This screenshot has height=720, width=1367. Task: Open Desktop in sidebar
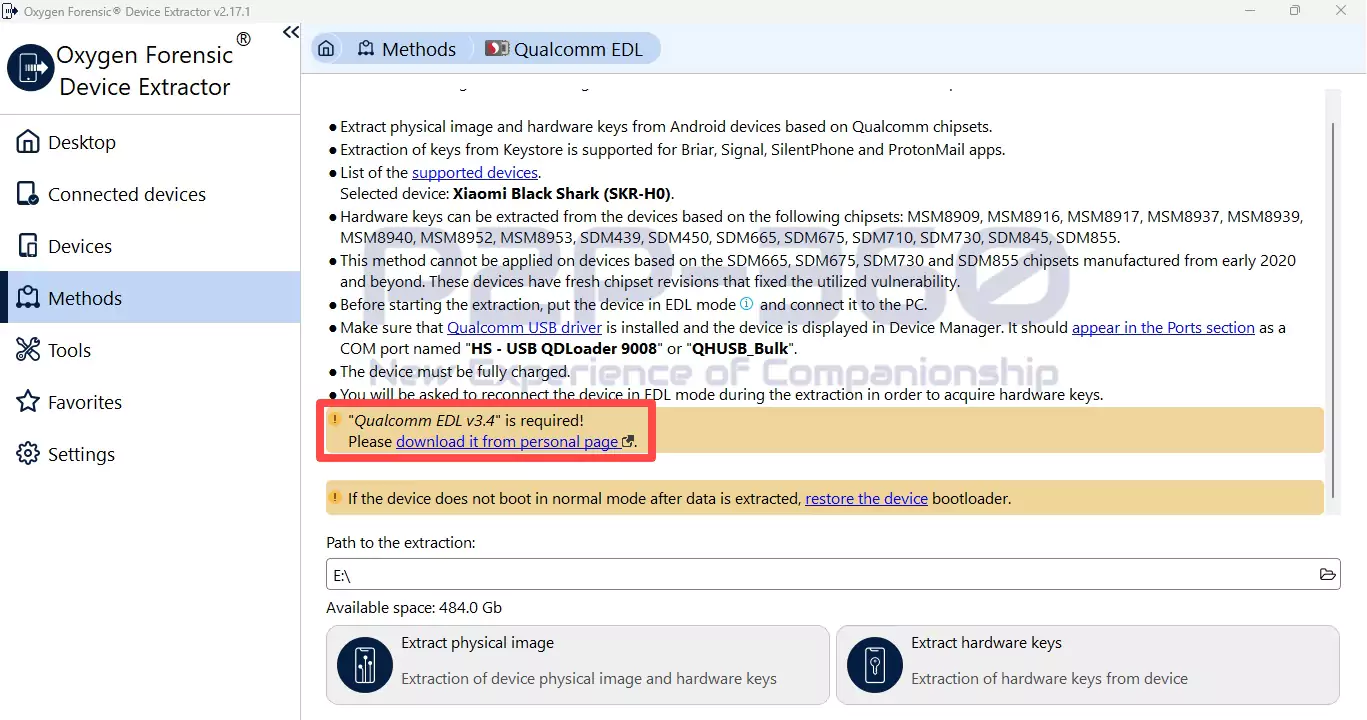(150, 142)
